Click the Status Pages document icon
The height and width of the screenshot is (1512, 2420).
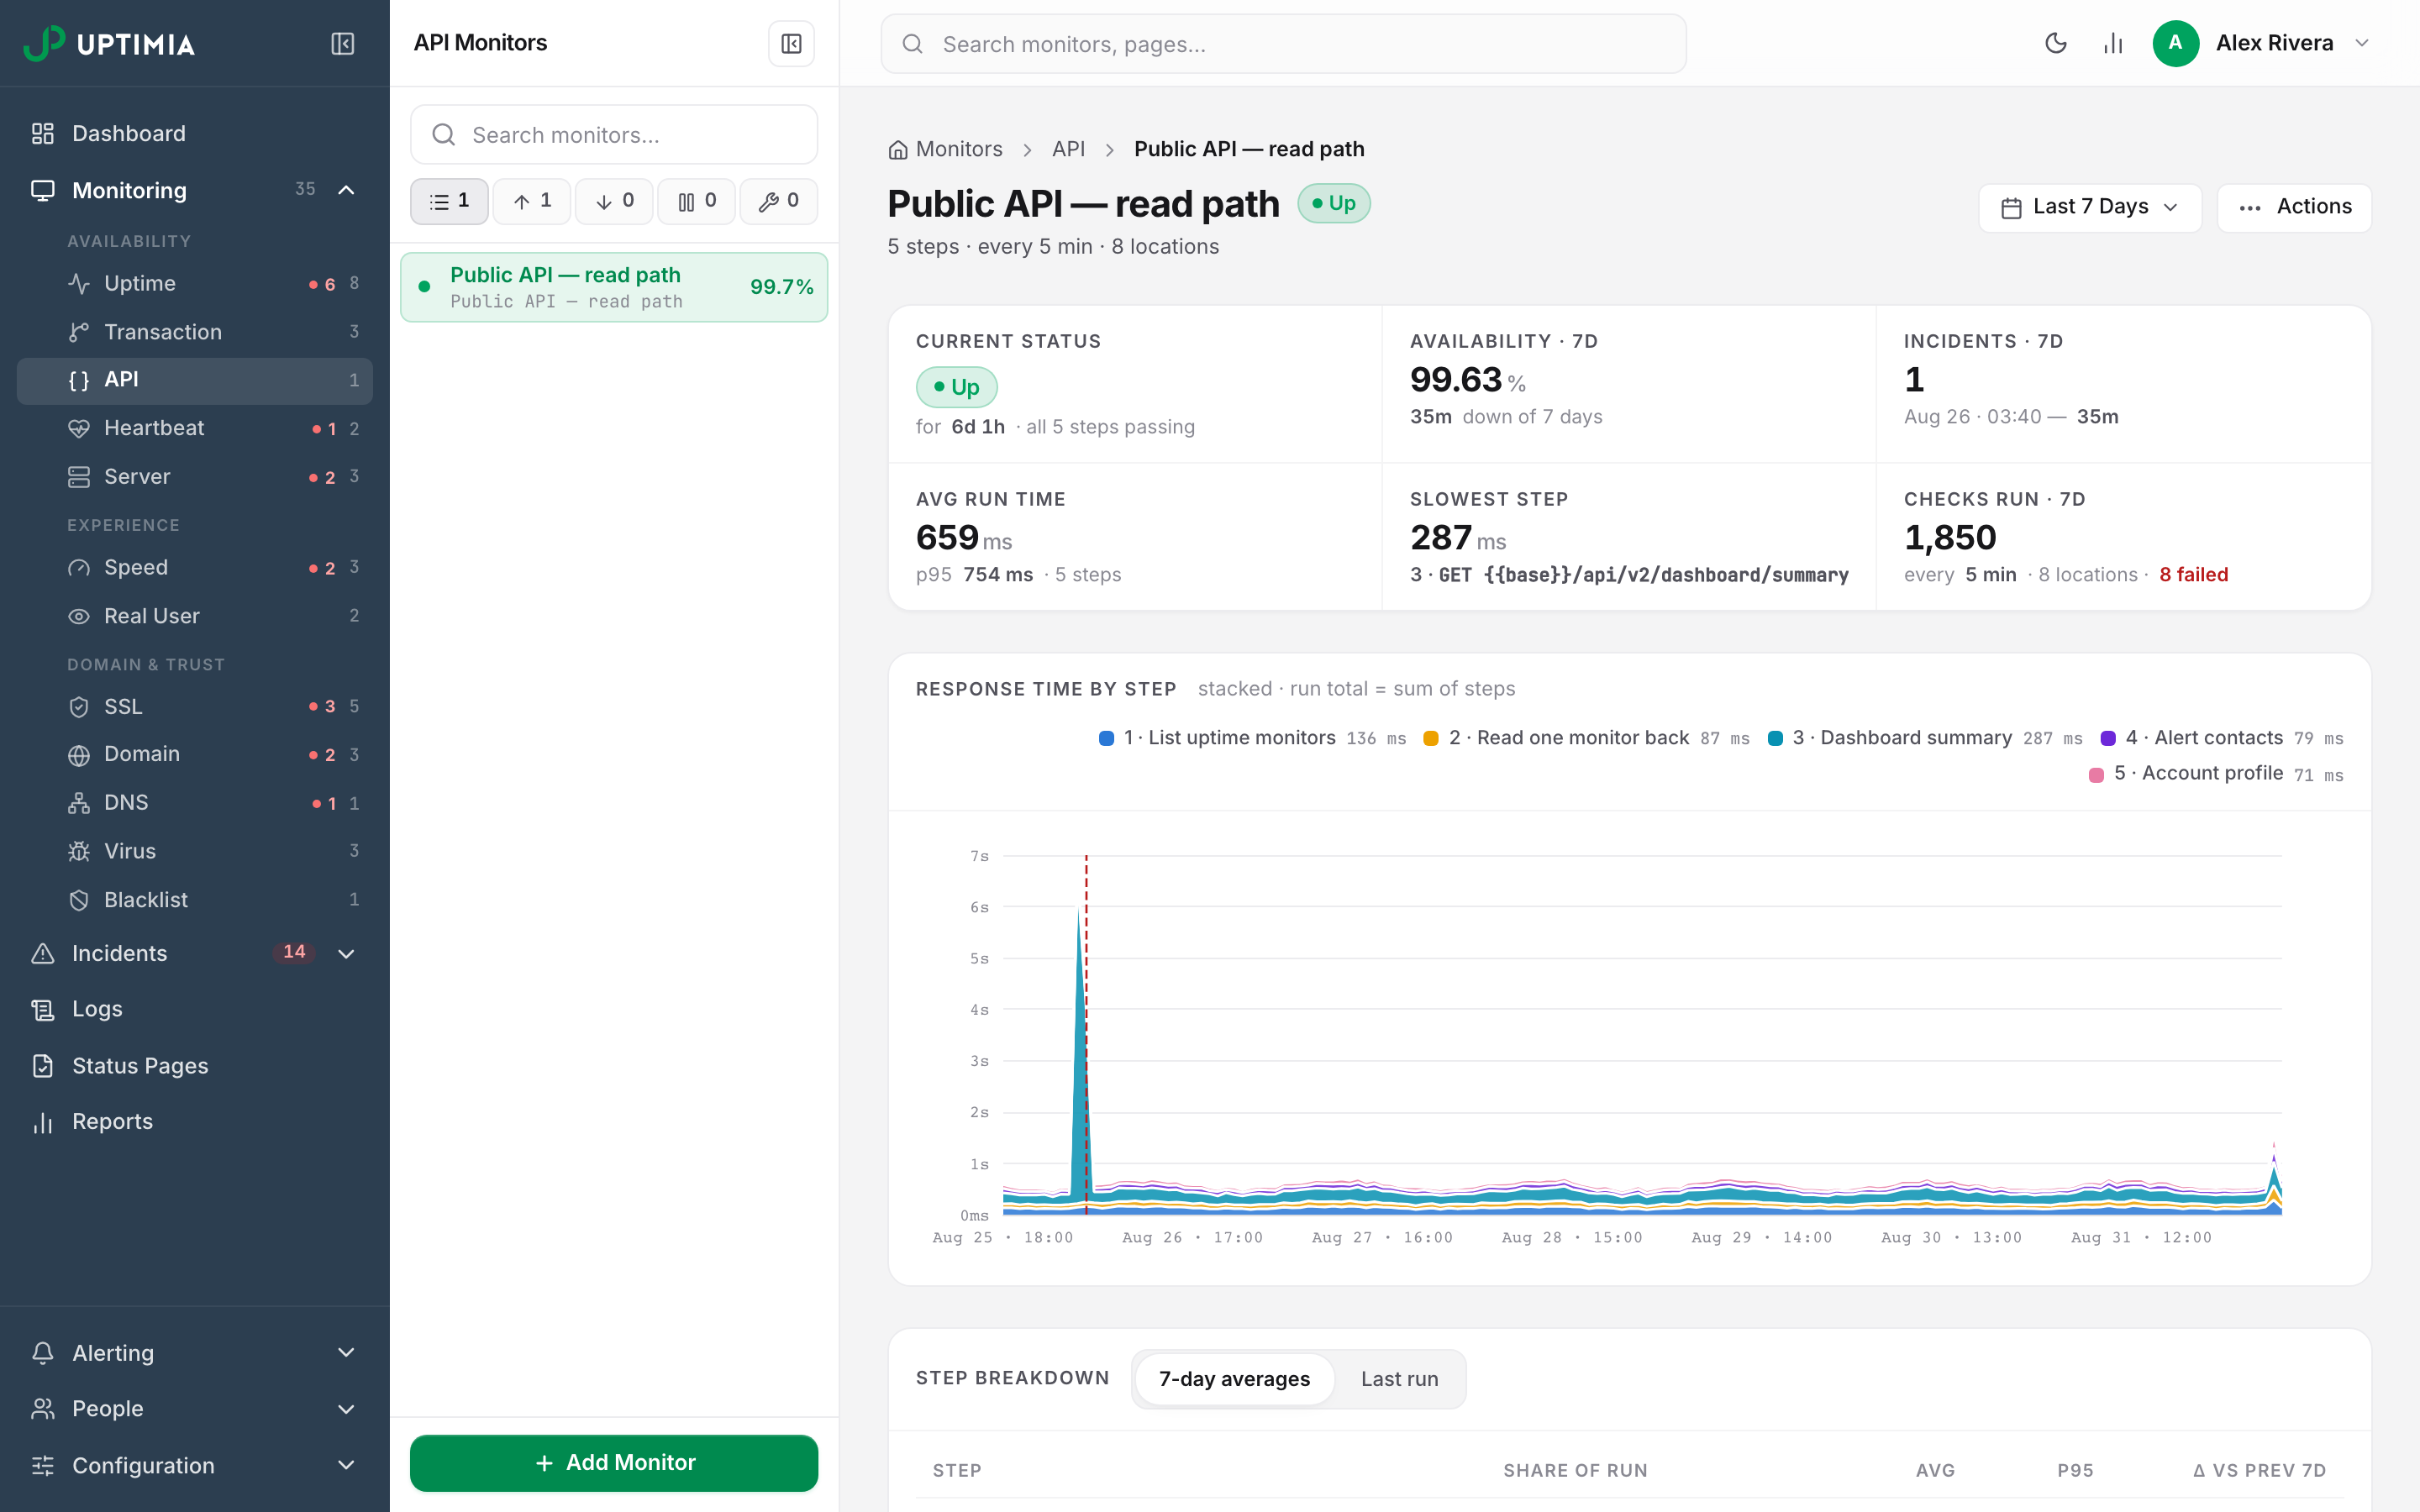pos(43,1066)
